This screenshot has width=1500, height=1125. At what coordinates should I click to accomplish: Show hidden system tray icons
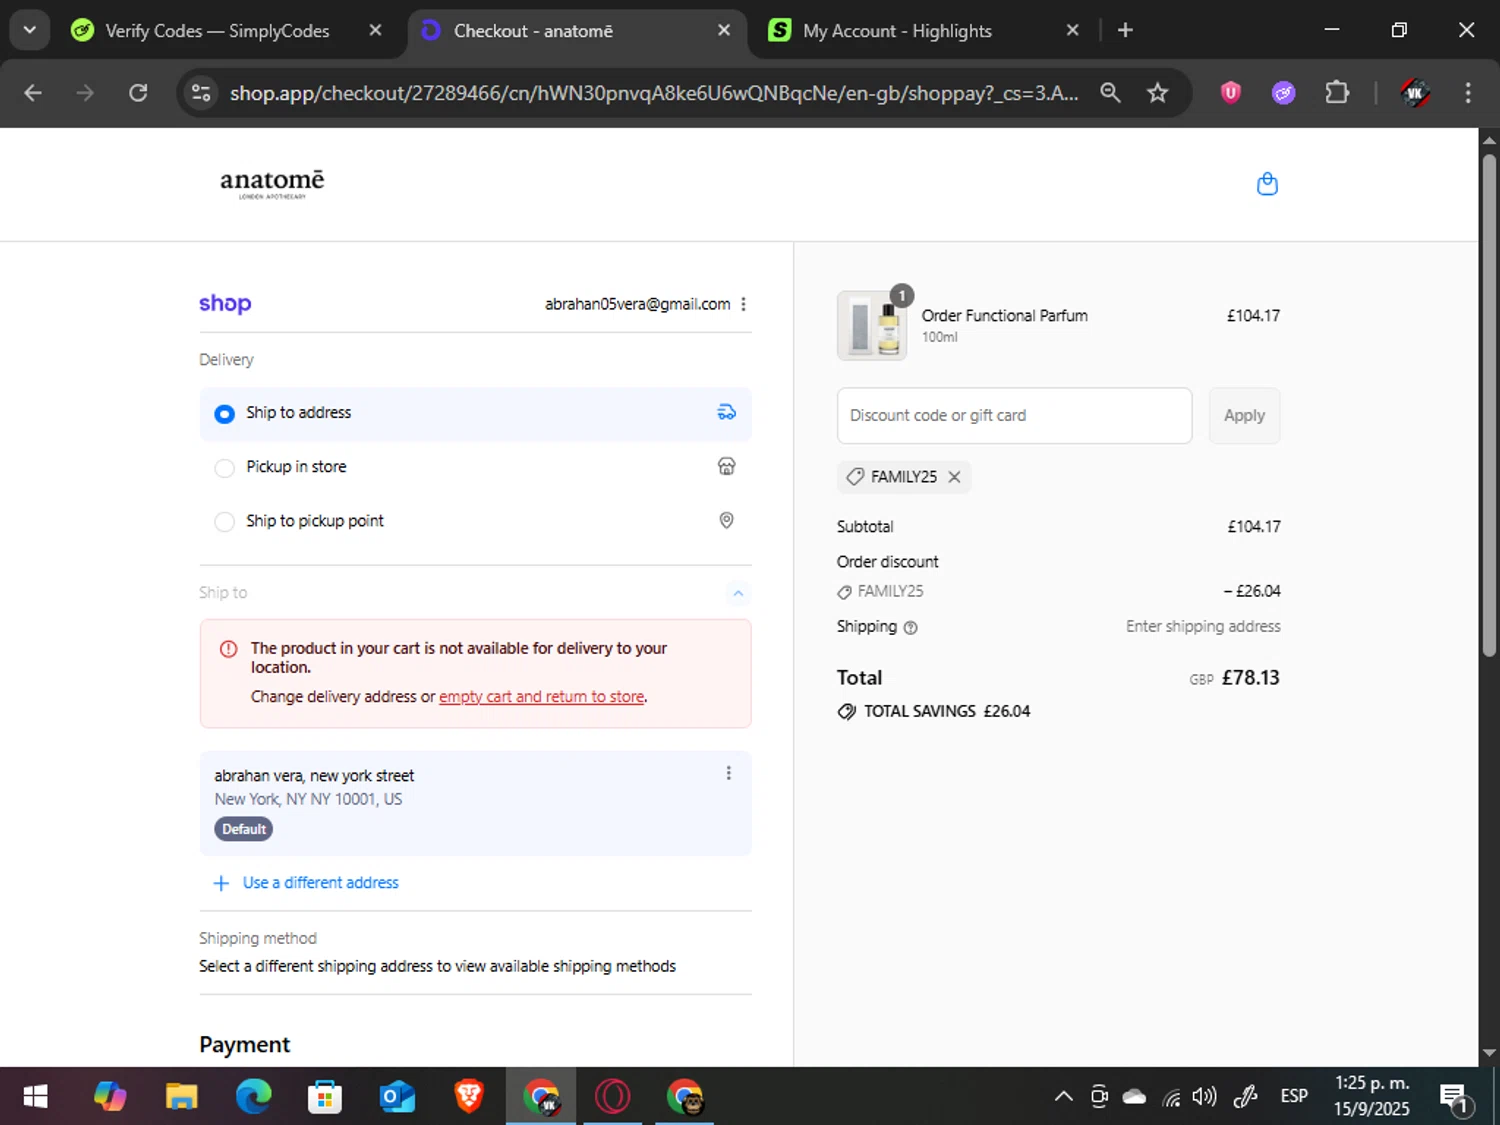(x=1064, y=1097)
